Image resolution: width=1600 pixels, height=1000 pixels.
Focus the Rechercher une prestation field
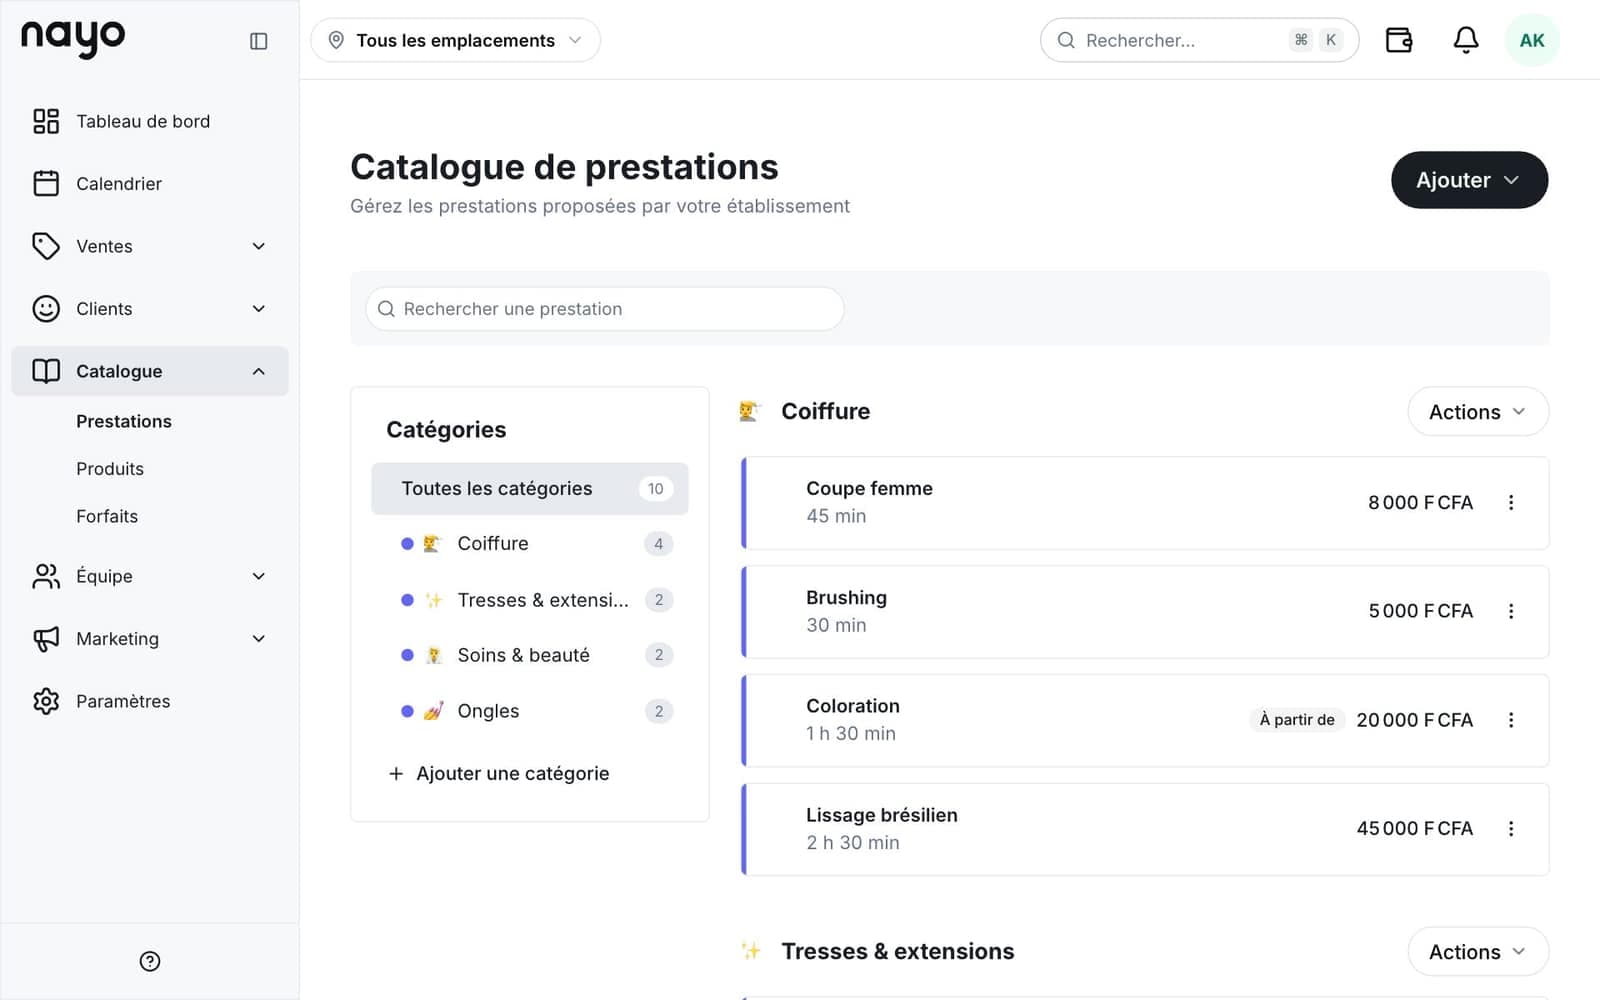pos(605,309)
